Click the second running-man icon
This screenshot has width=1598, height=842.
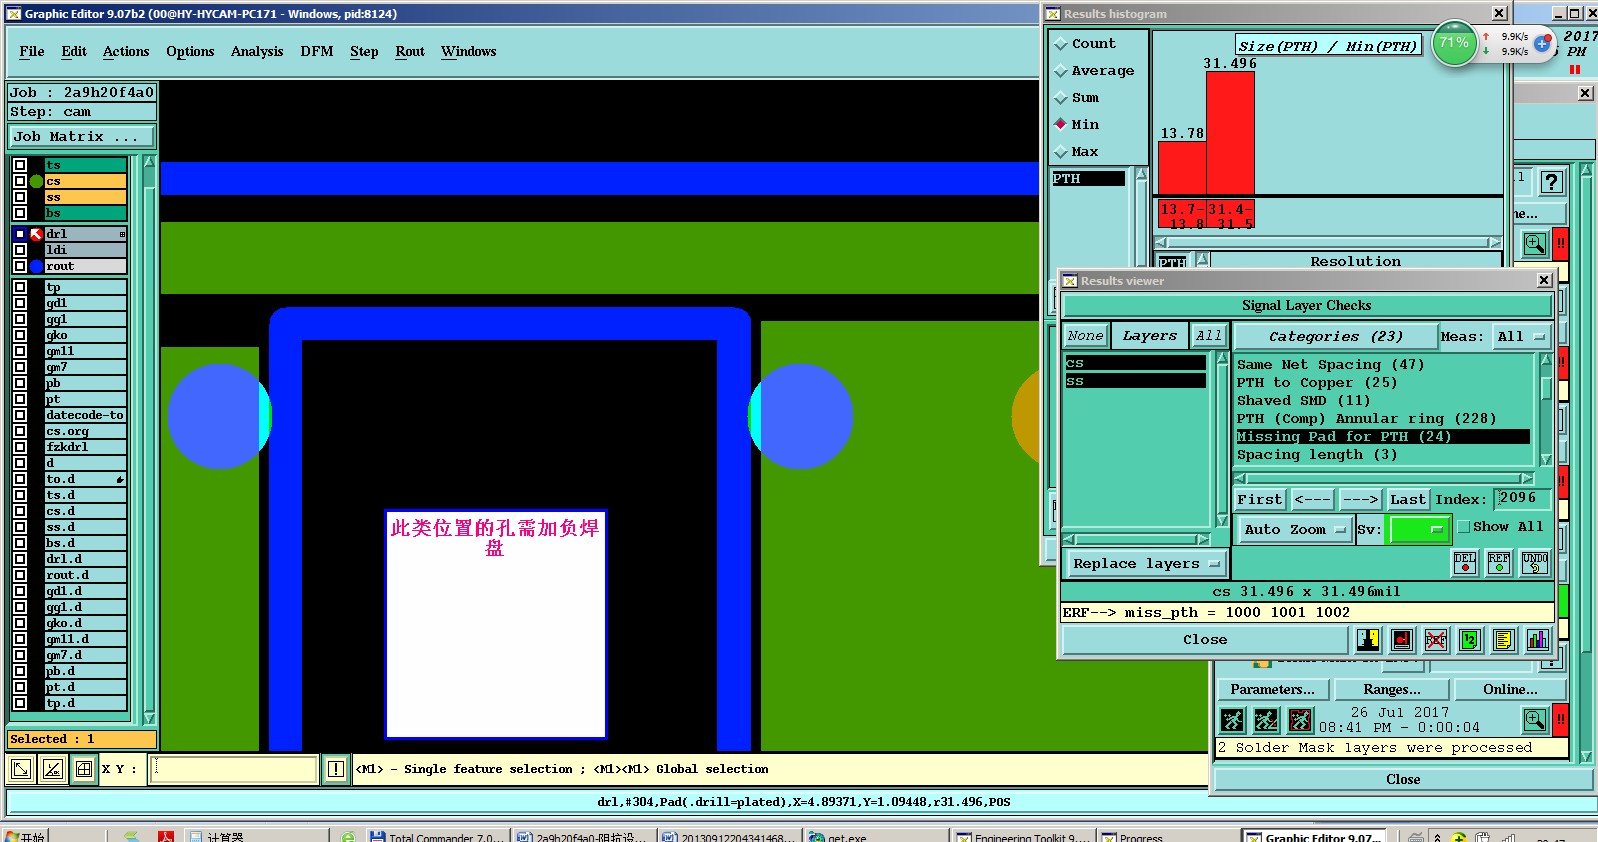click(x=1267, y=720)
